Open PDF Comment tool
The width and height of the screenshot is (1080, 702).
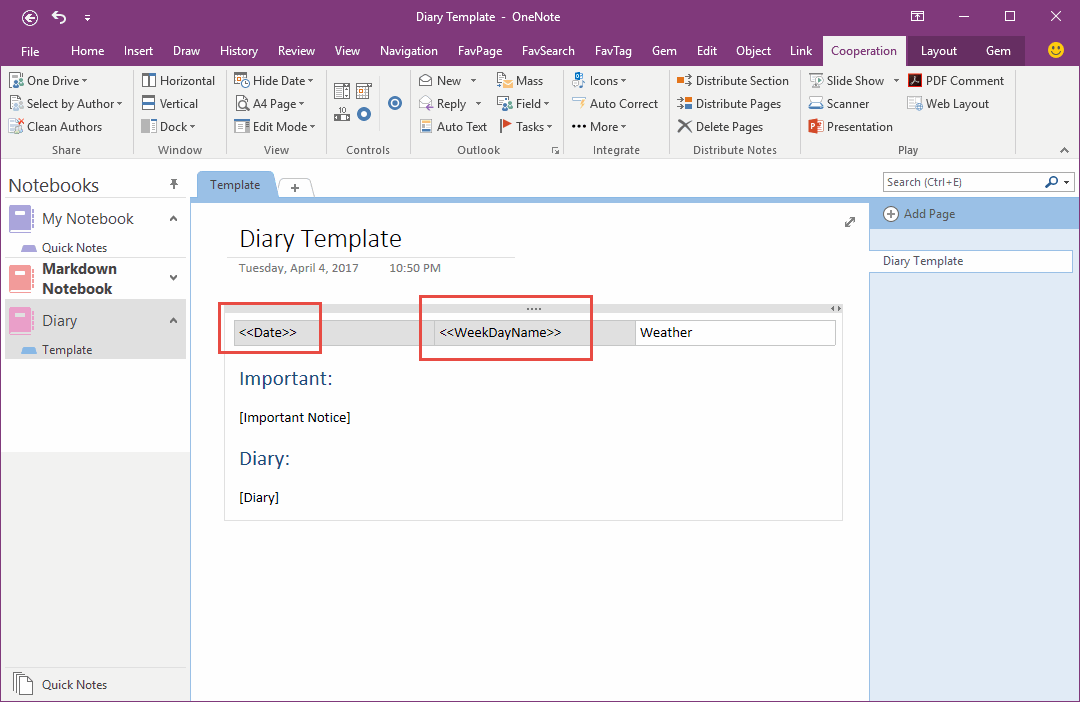pos(956,80)
